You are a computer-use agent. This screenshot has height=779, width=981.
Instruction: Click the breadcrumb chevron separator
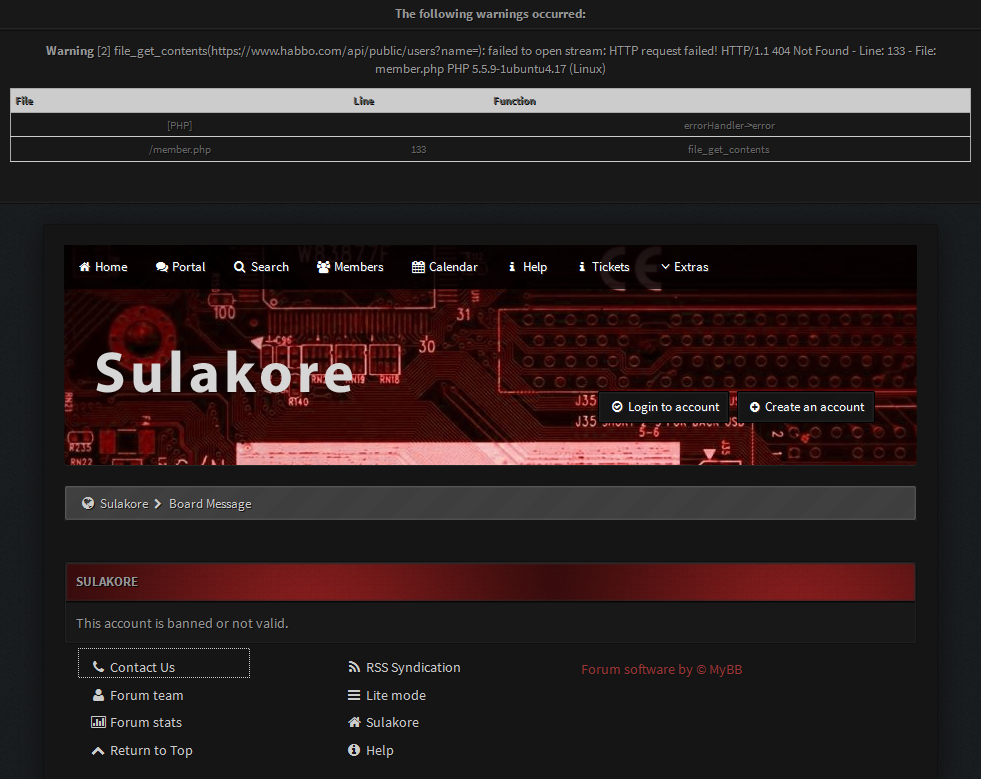[x=158, y=504]
